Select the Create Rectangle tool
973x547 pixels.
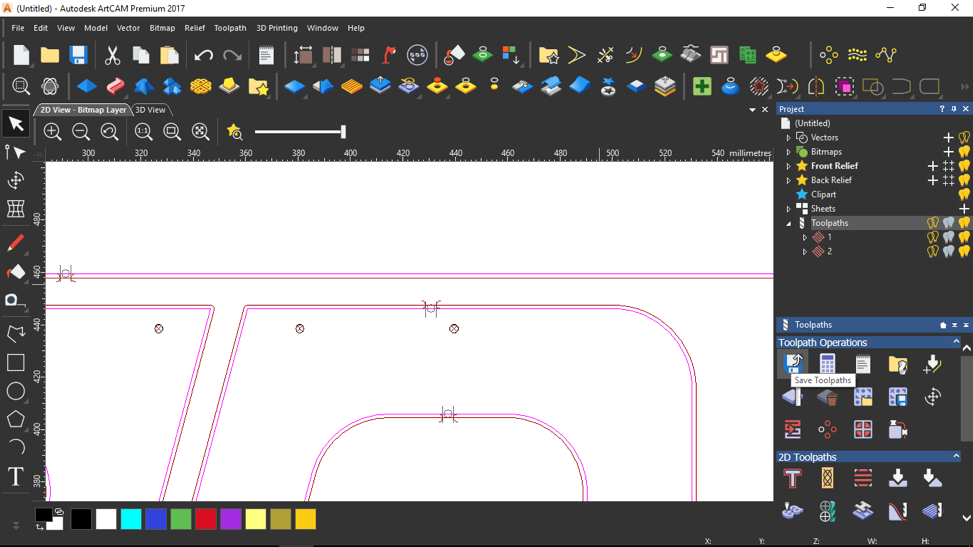(16, 362)
